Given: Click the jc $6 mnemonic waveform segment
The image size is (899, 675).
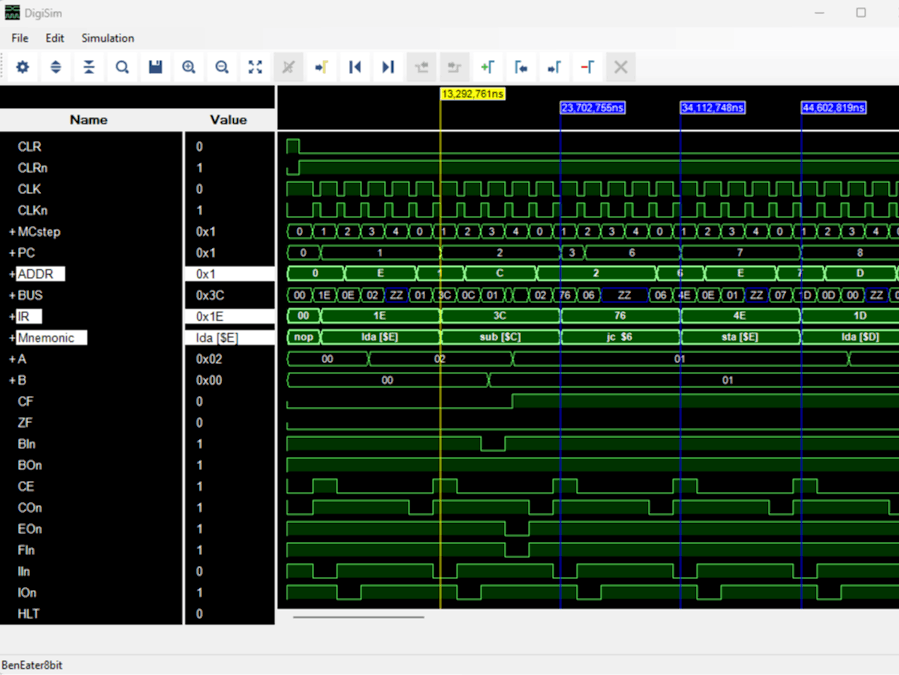Looking at the screenshot, I should pyautogui.click(x=620, y=337).
